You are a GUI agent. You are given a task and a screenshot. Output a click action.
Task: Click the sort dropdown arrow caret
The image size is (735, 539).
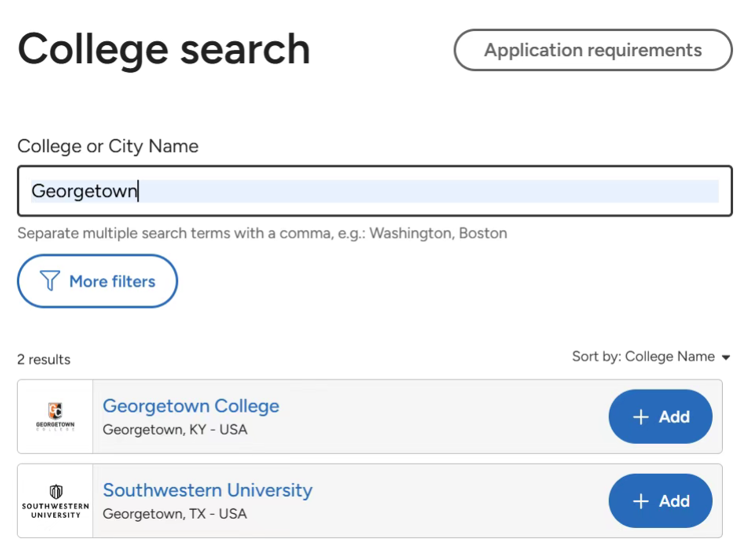[726, 358]
